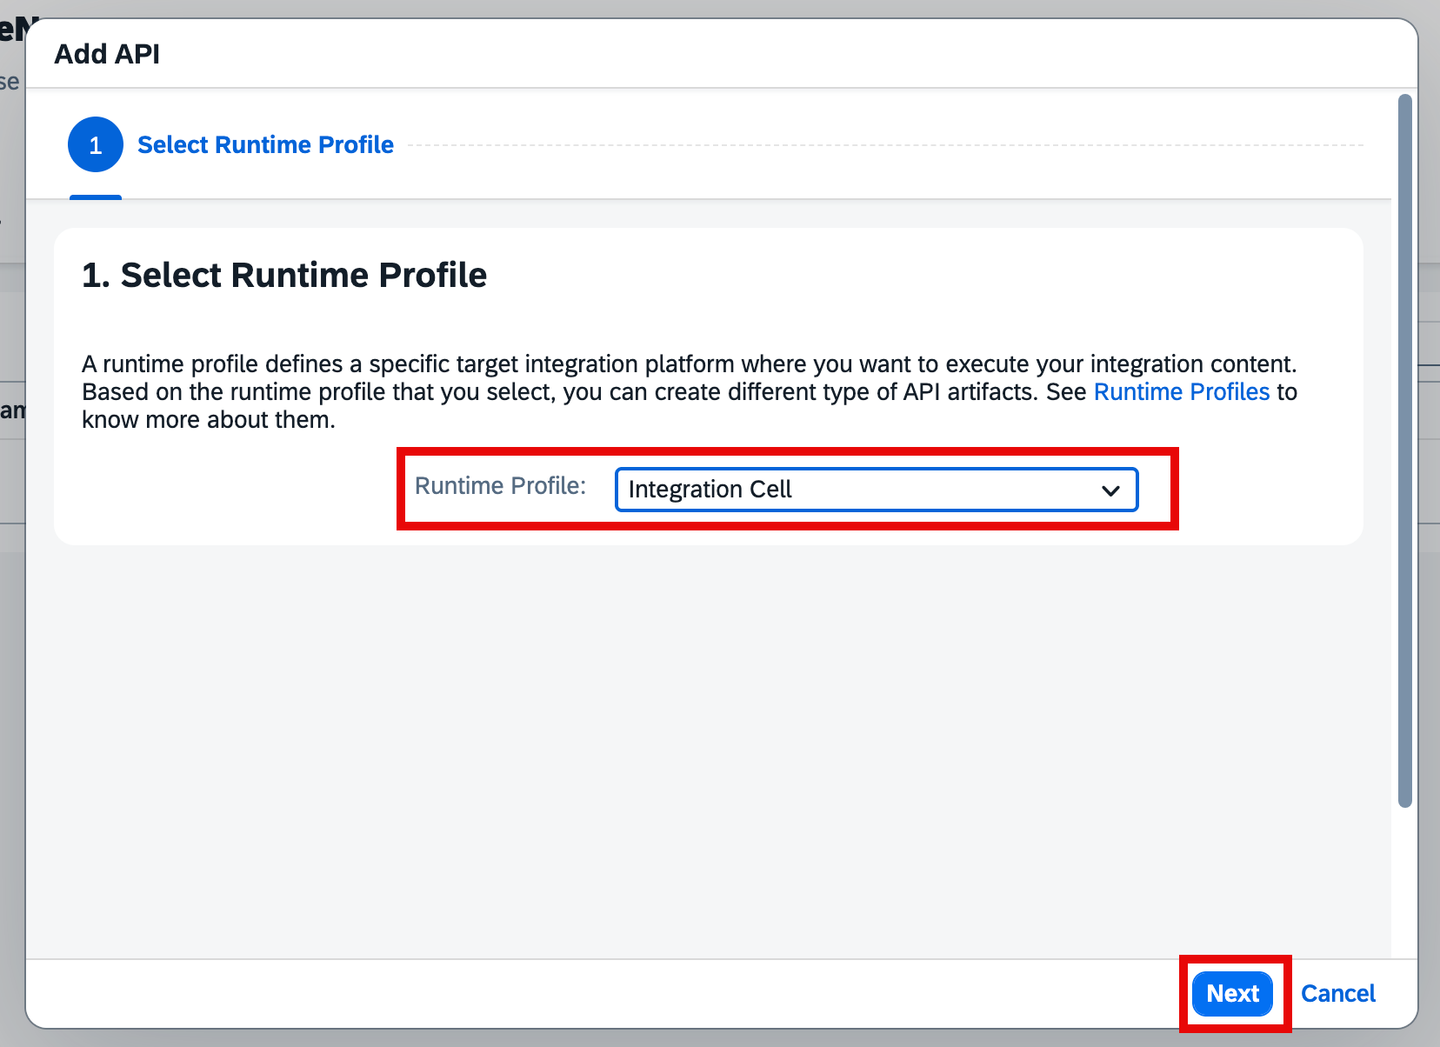
Task: Click the 'Add API' dialog title
Action: click(x=107, y=54)
